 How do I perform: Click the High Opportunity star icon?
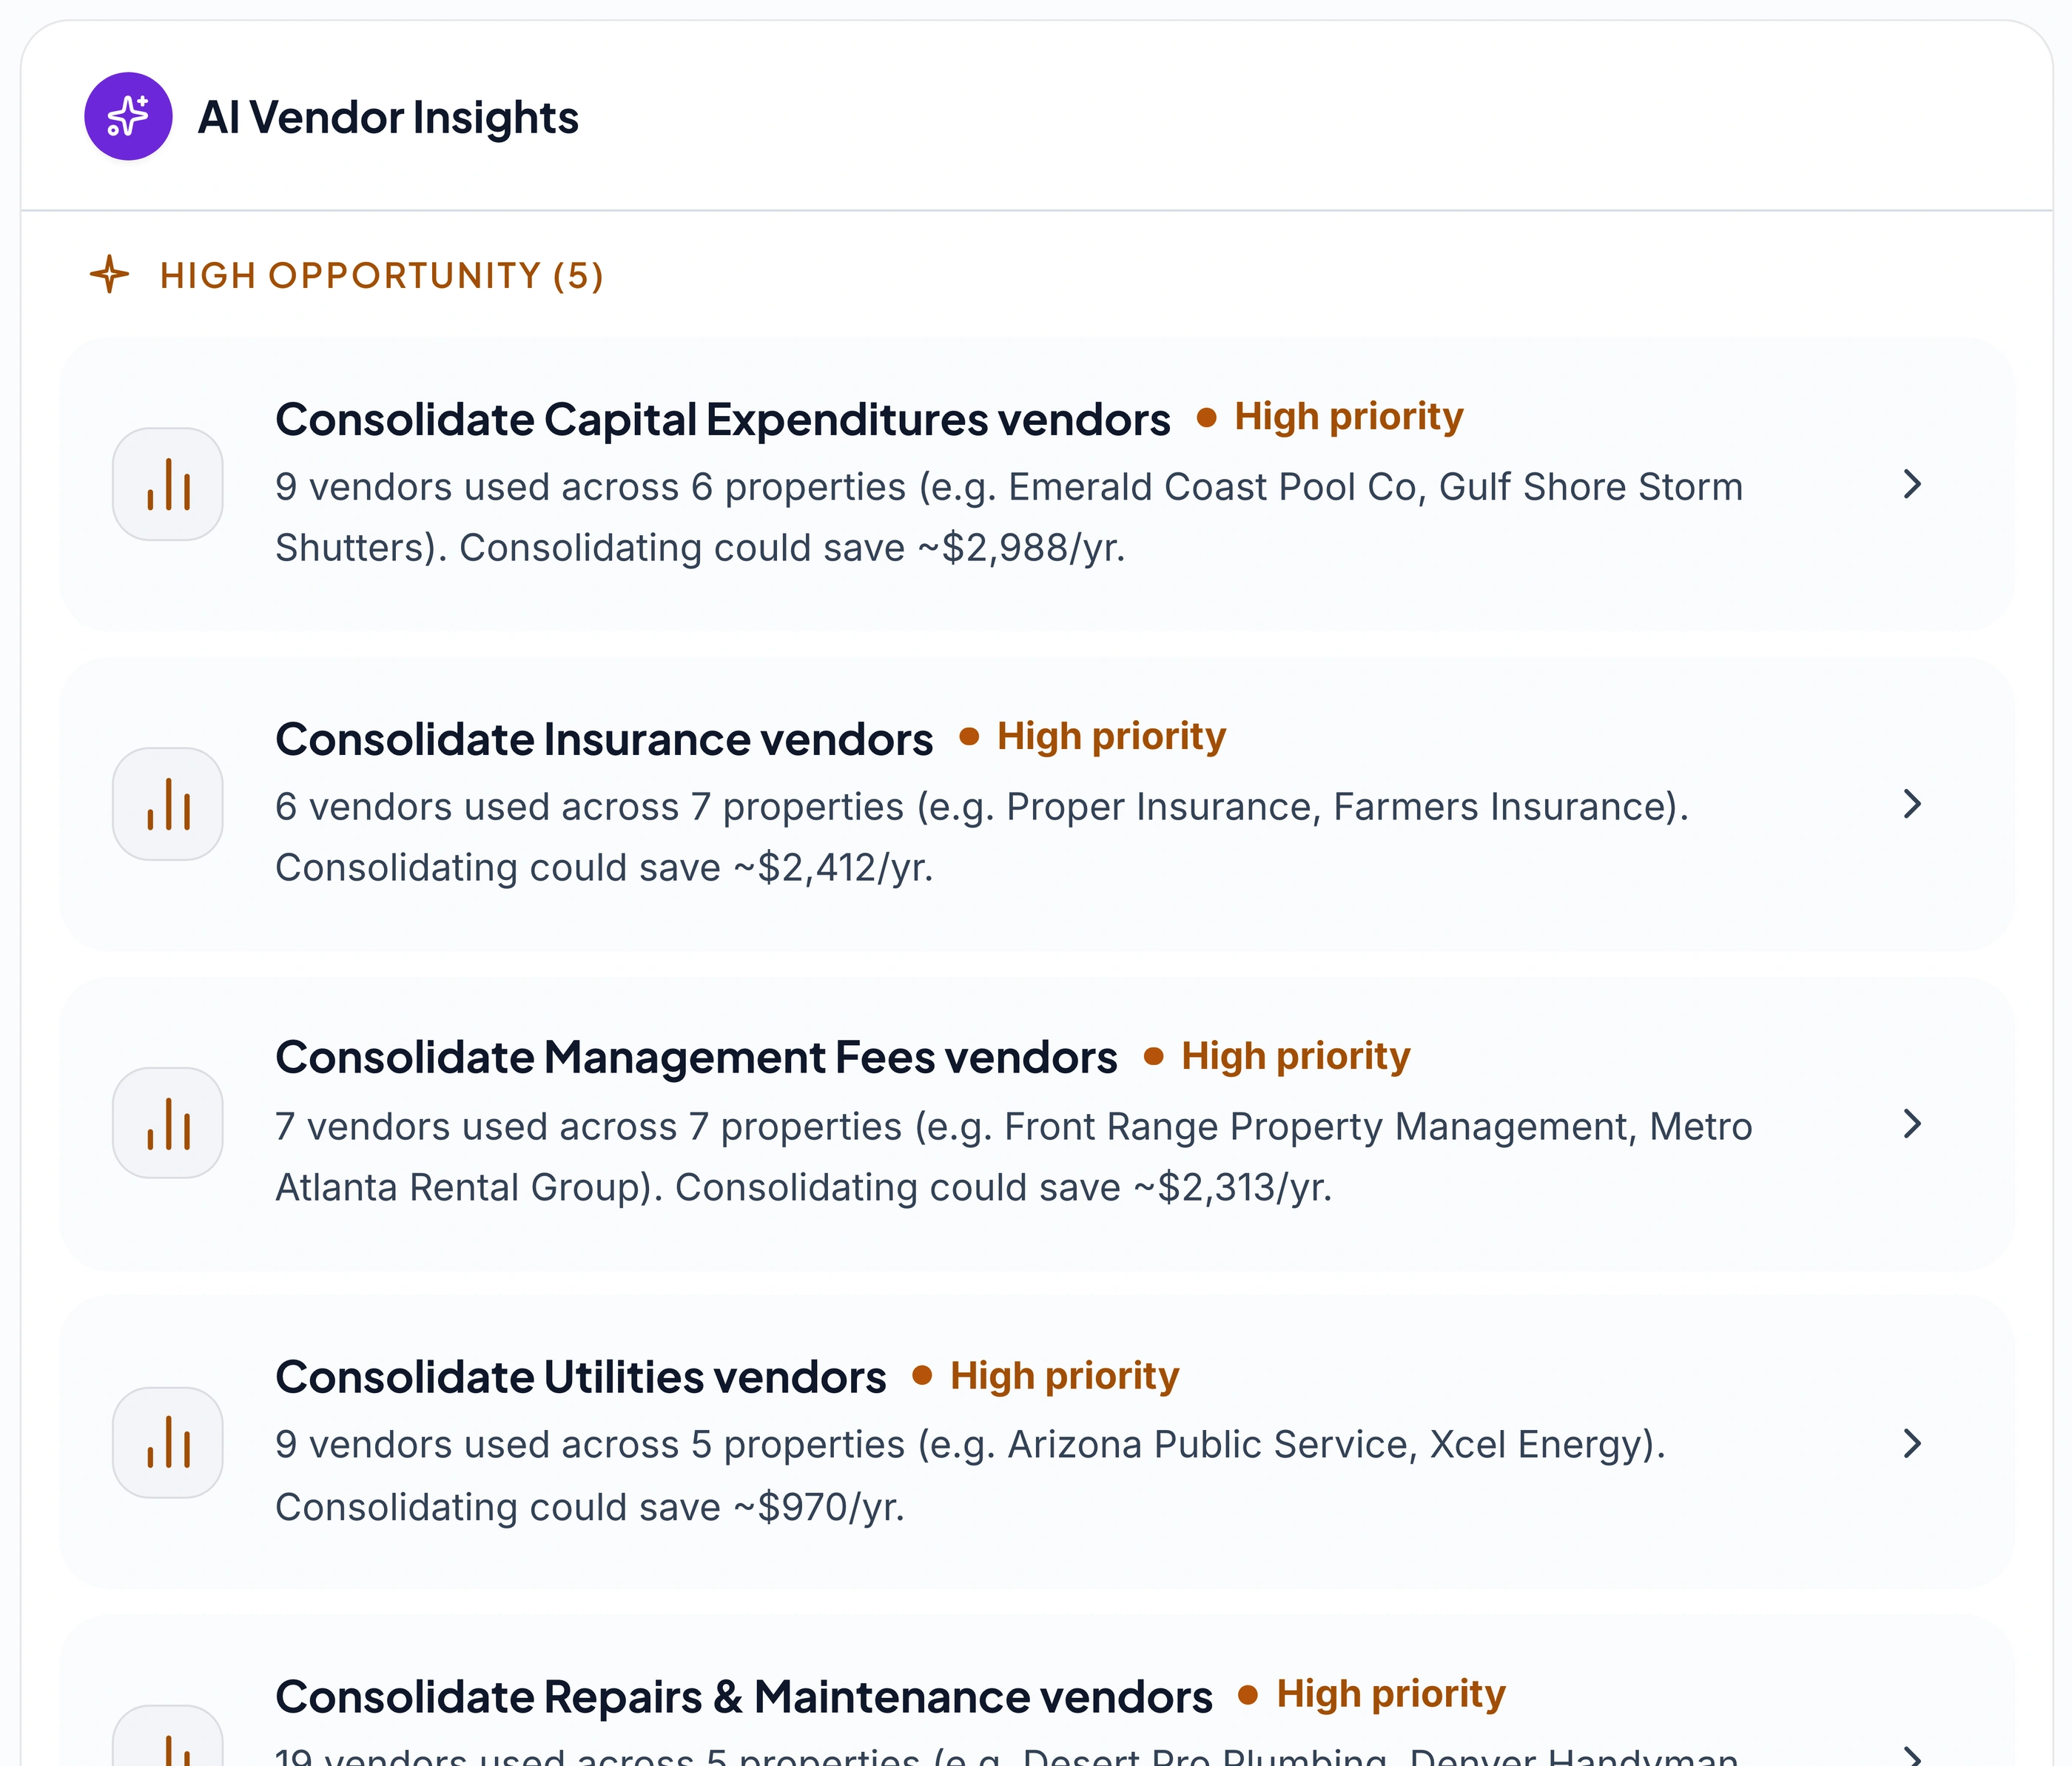109,274
